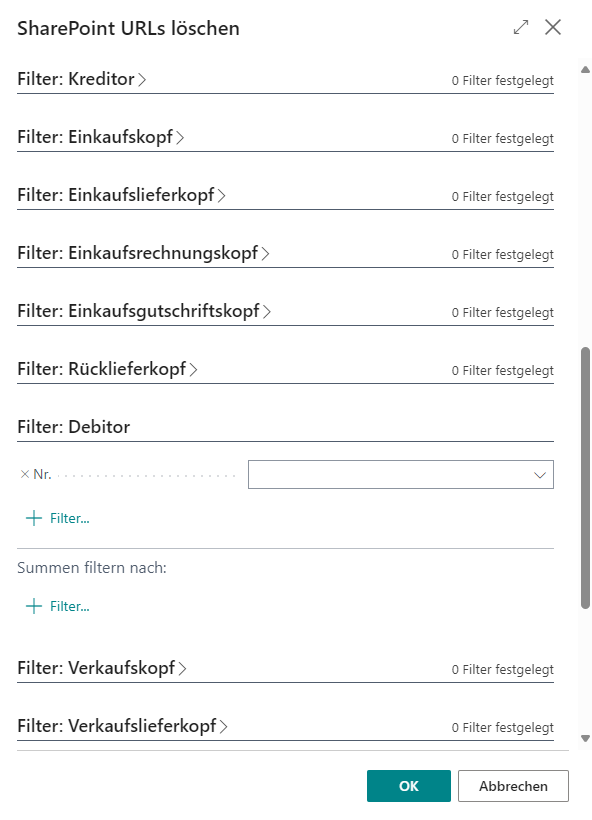Screen dimensions: 592x820
Task: Expand the dialog to full screen
Action: (521, 28)
